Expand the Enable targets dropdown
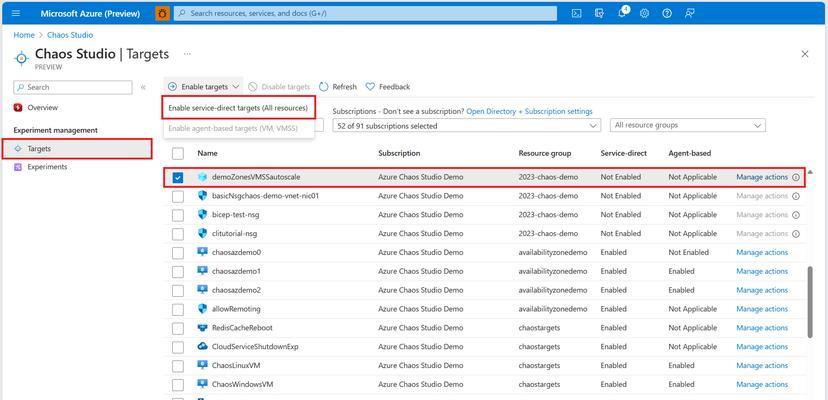The image size is (828, 400). [x=203, y=87]
